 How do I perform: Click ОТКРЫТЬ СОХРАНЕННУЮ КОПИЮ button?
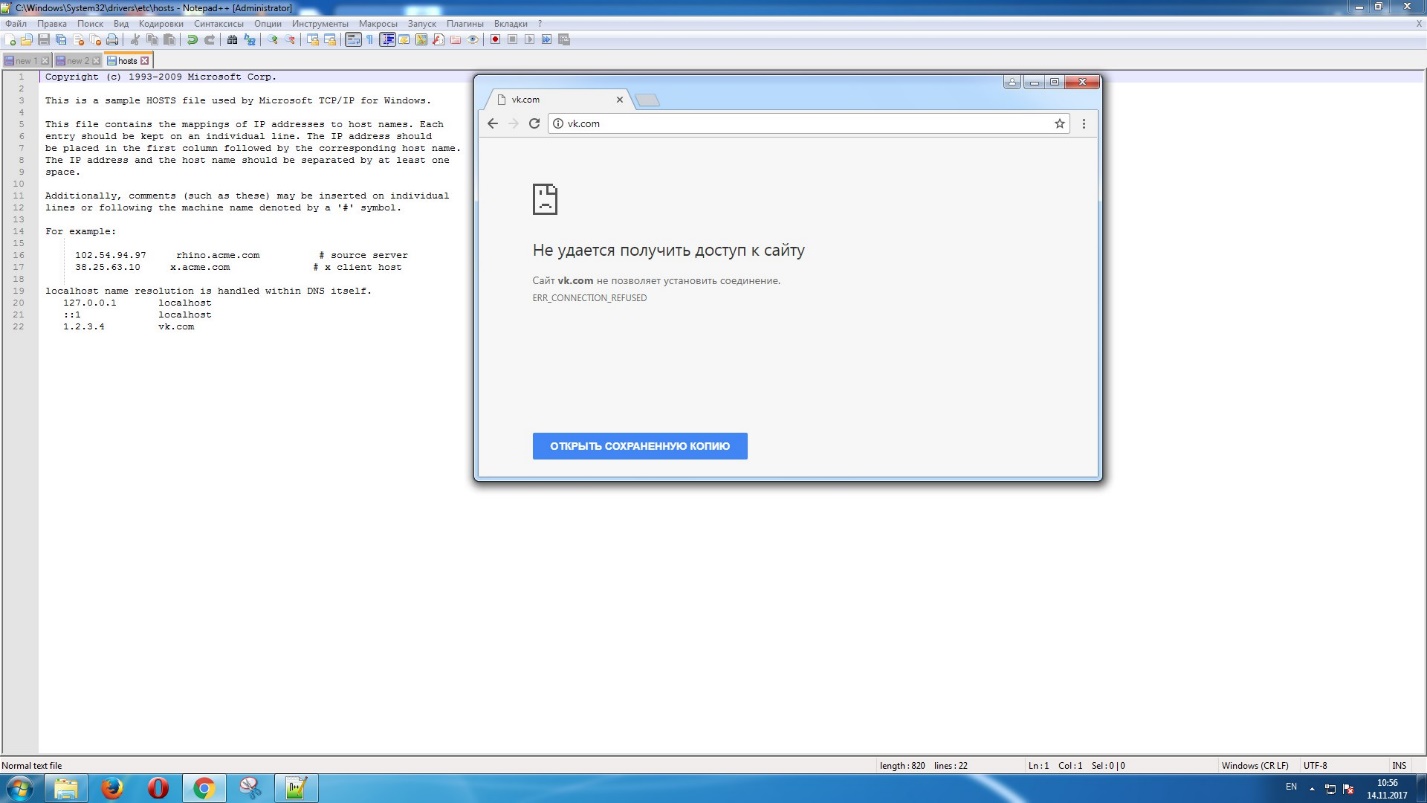tap(640, 446)
